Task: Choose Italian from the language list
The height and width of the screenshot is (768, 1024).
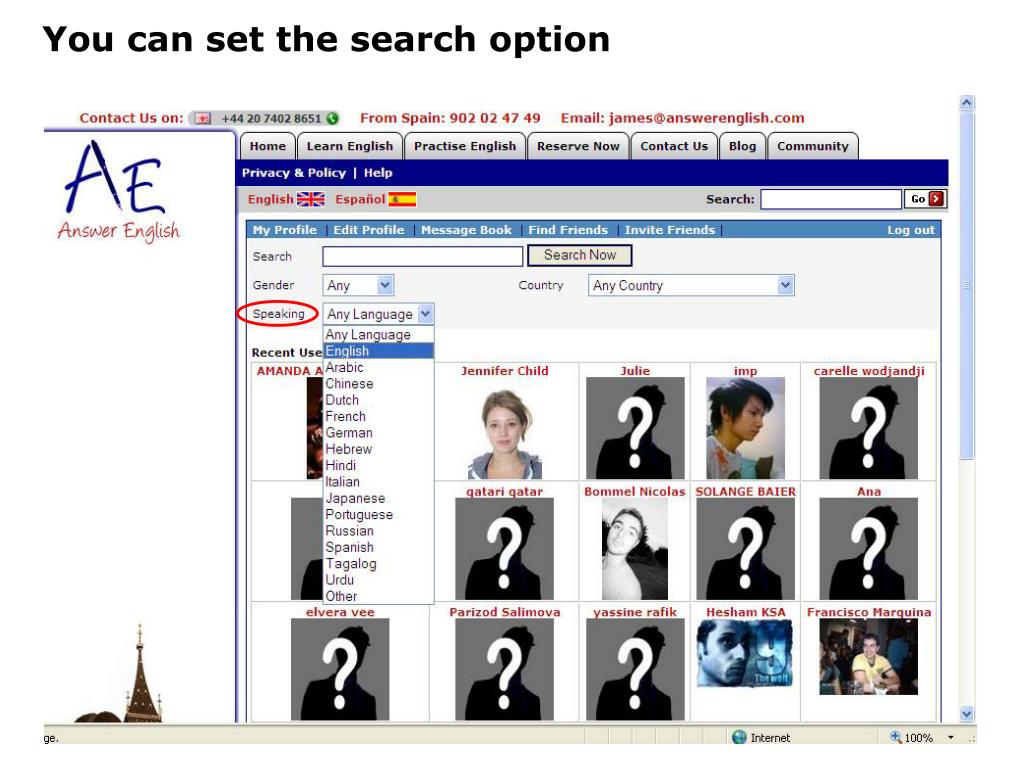Action: click(379, 481)
